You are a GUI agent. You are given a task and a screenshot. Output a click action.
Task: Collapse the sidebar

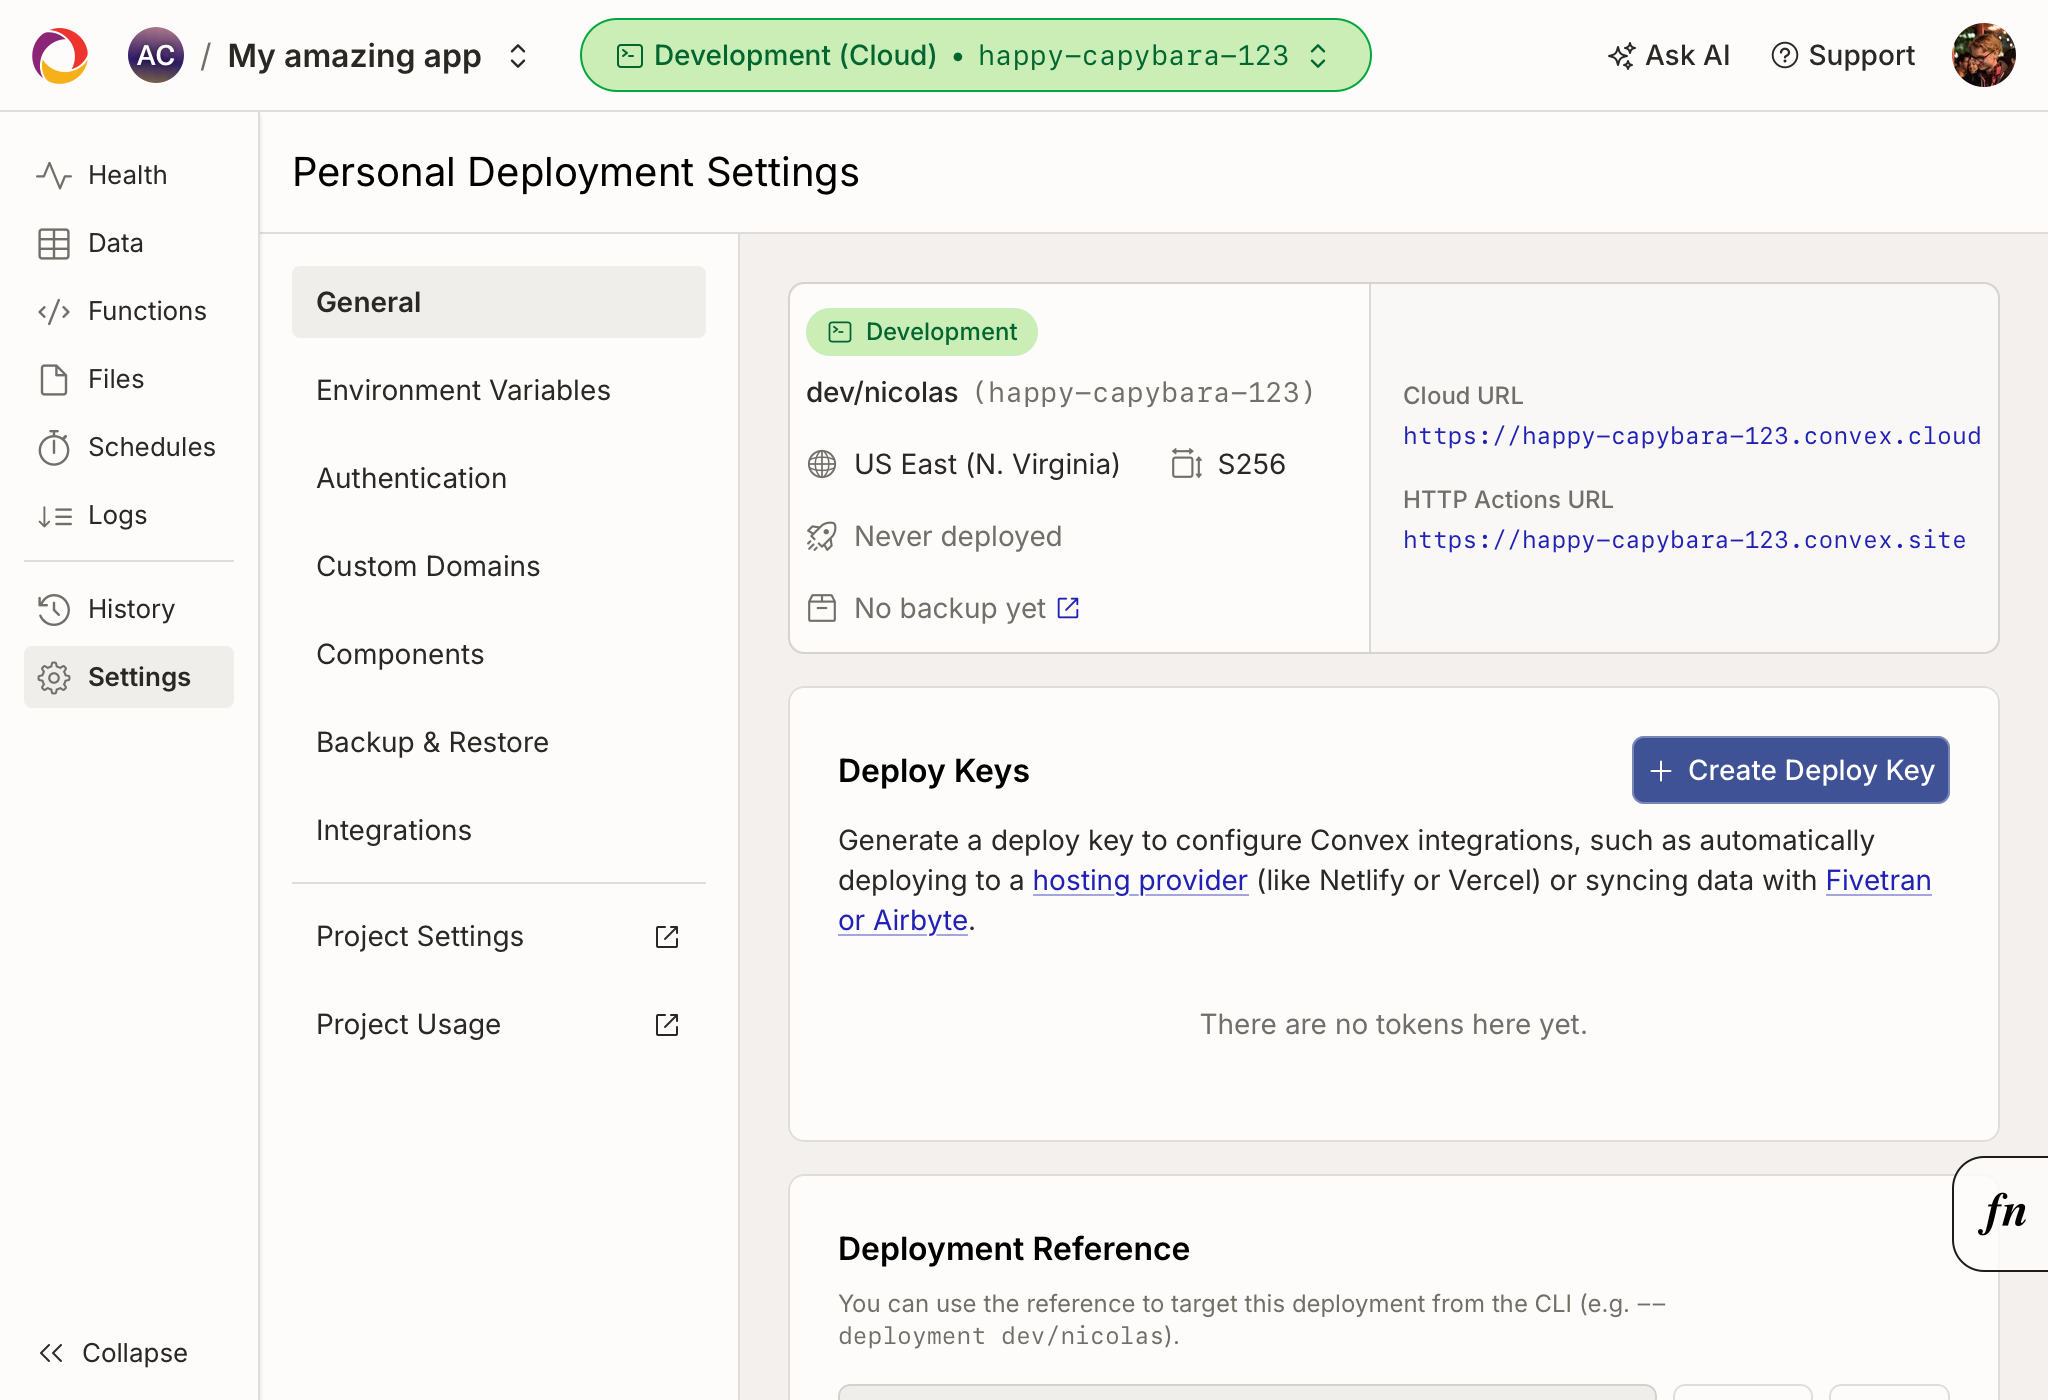[x=113, y=1353]
